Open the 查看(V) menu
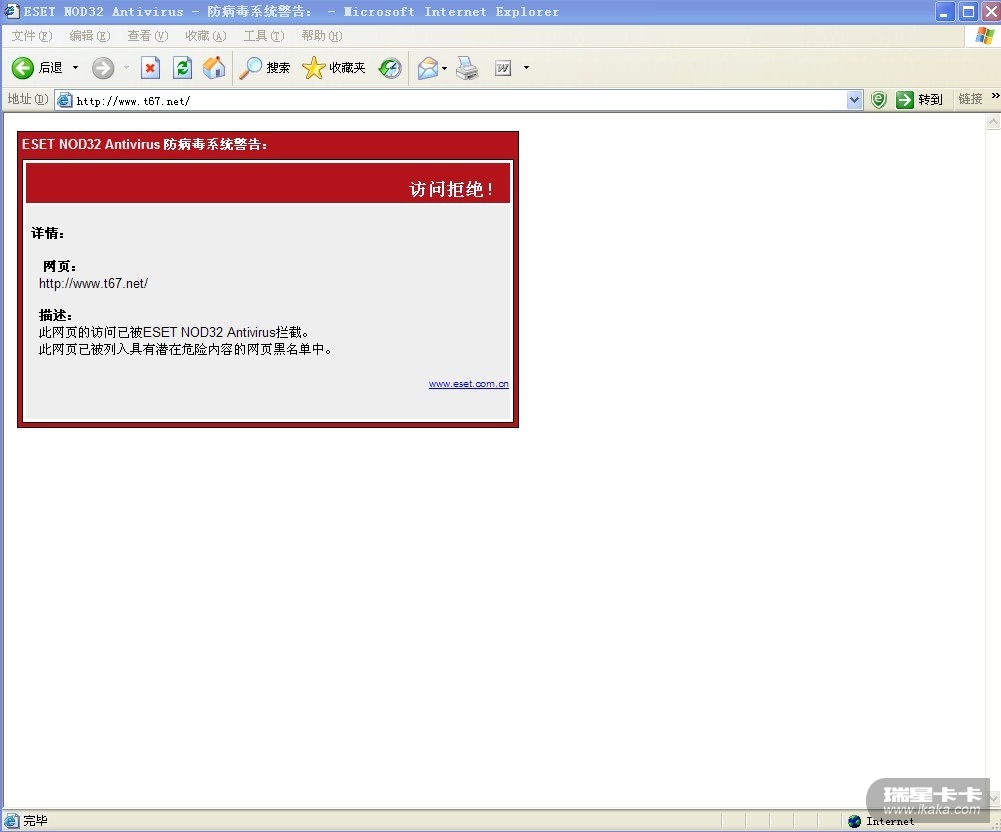The image size is (1001, 832). (147, 36)
